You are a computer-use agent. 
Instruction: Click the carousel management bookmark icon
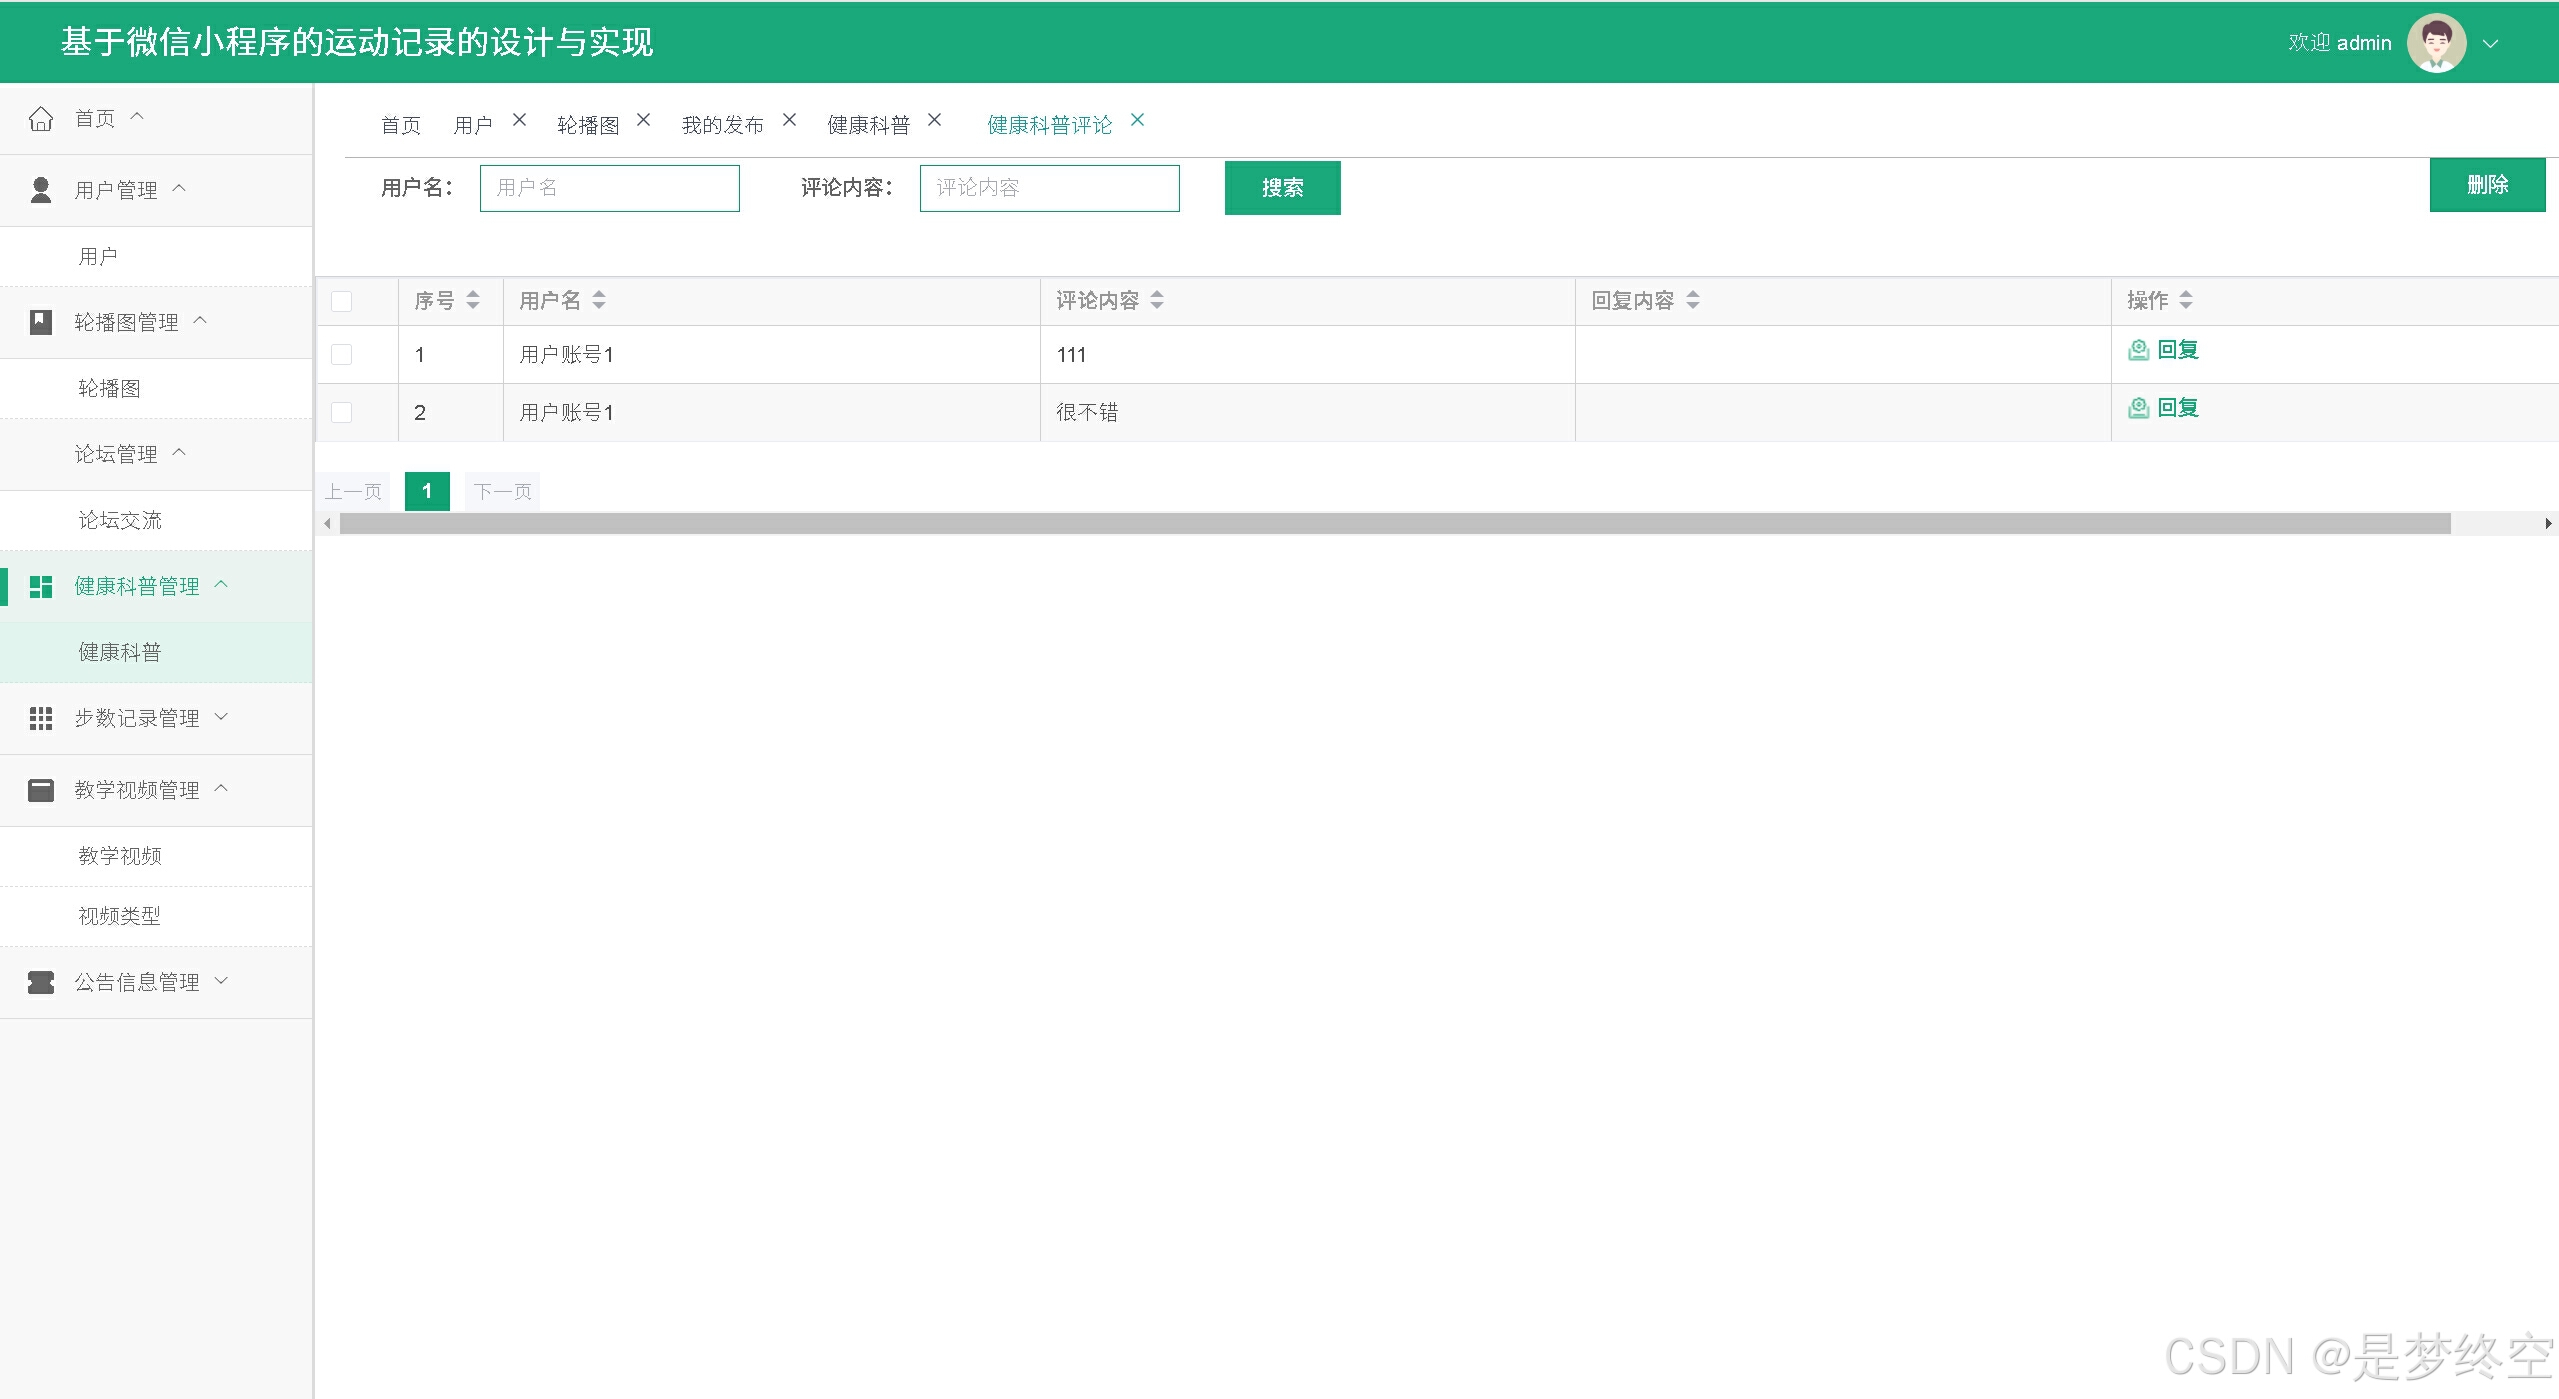(x=41, y=322)
